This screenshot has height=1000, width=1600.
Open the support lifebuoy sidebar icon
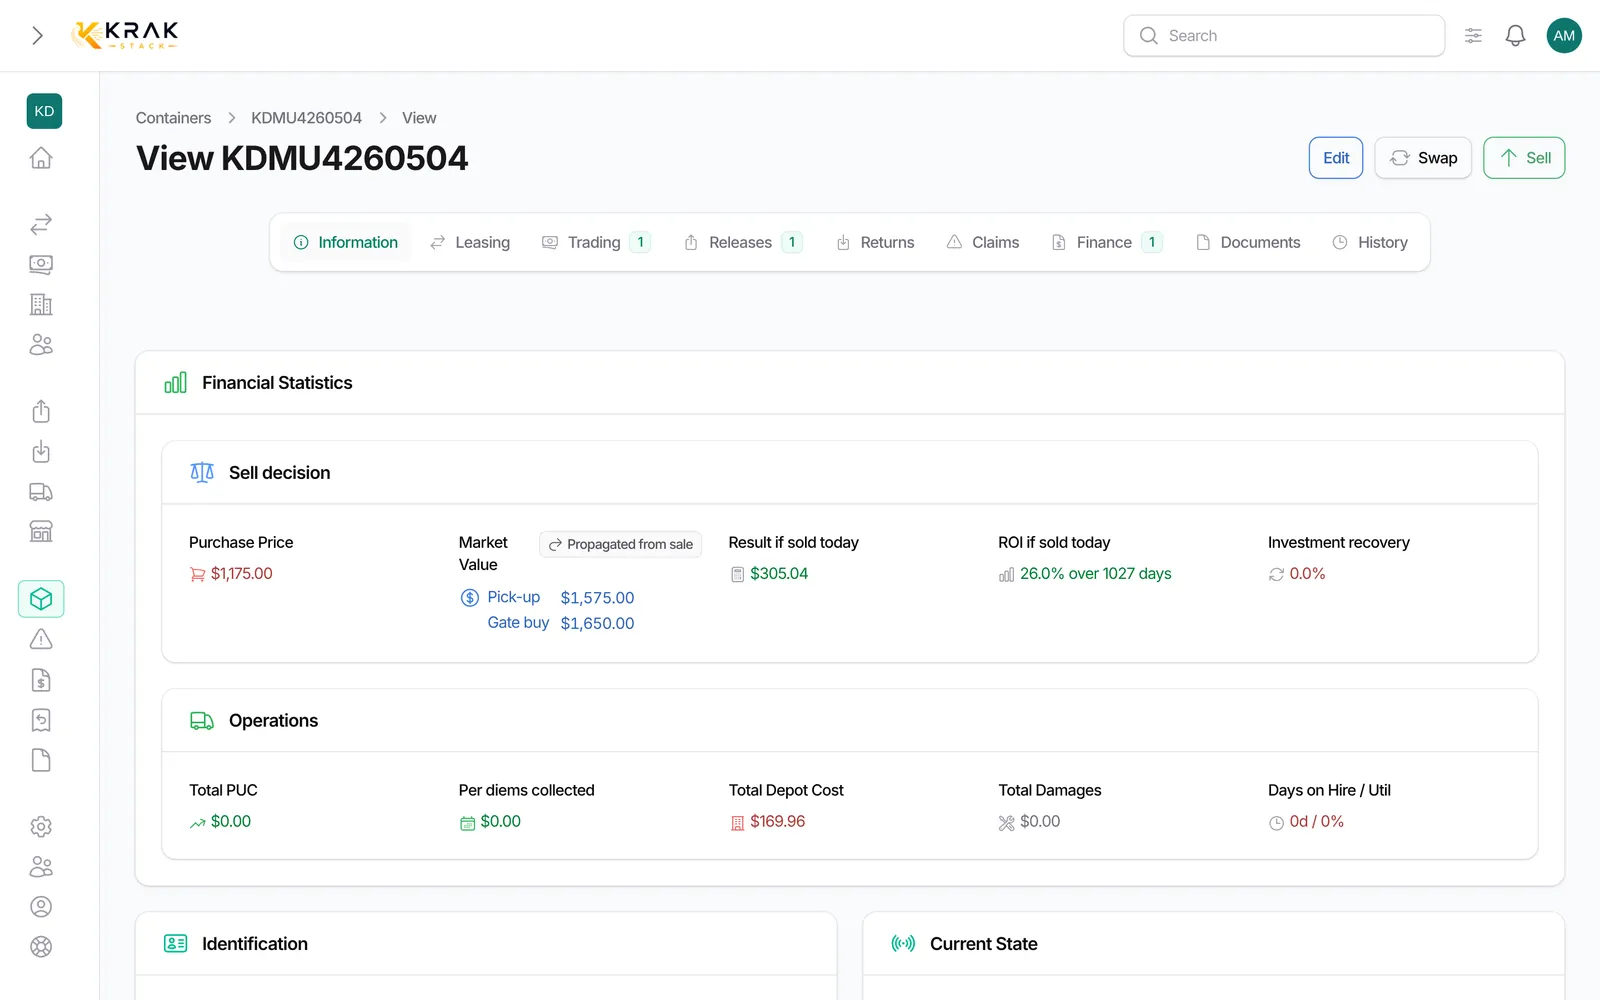click(x=41, y=947)
